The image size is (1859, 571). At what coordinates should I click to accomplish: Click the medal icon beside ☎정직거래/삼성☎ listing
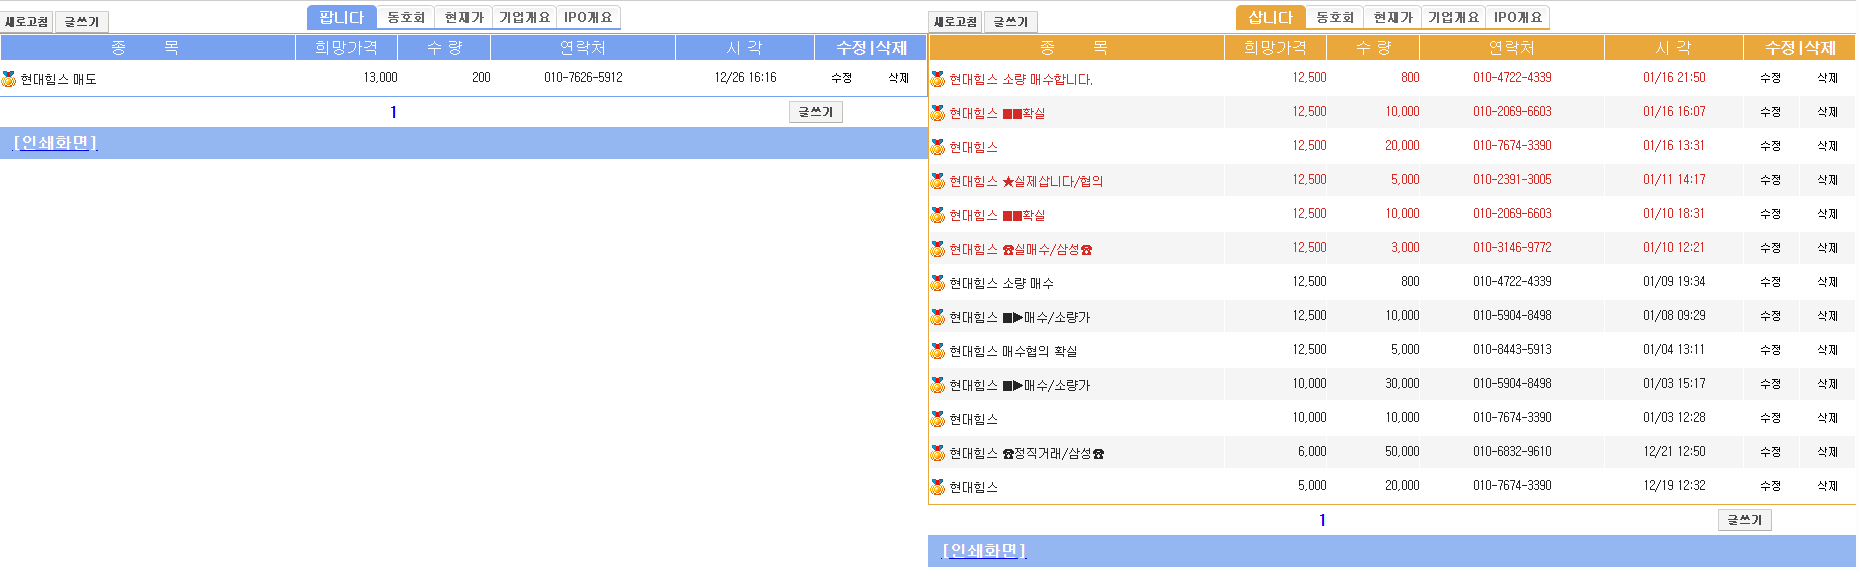[x=937, y=453]
